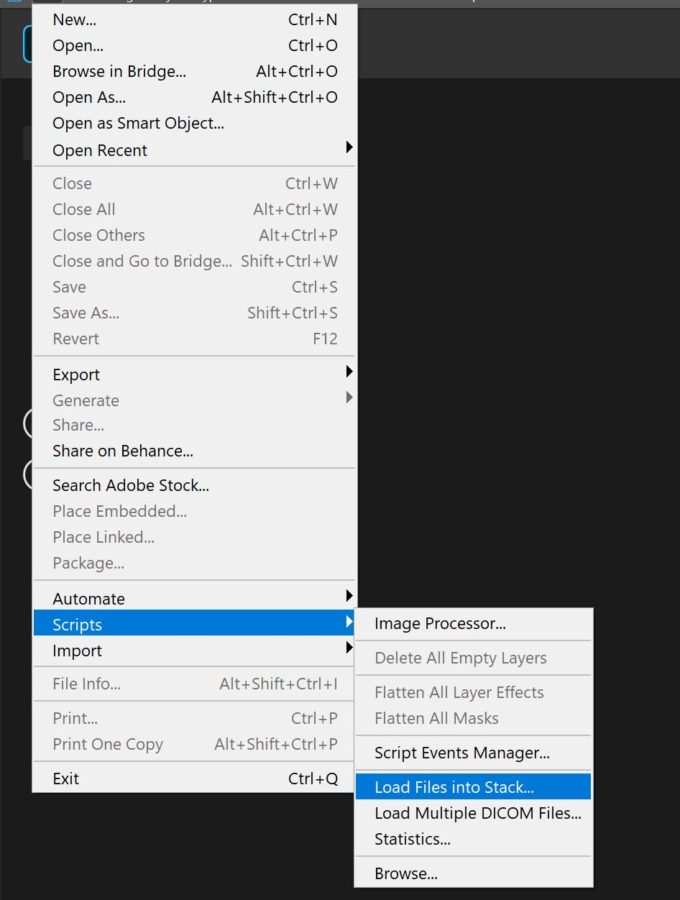The width and height of the screenshot is (680, 900).
Task: Run the Statistics... script
Action: click(473, 839)
